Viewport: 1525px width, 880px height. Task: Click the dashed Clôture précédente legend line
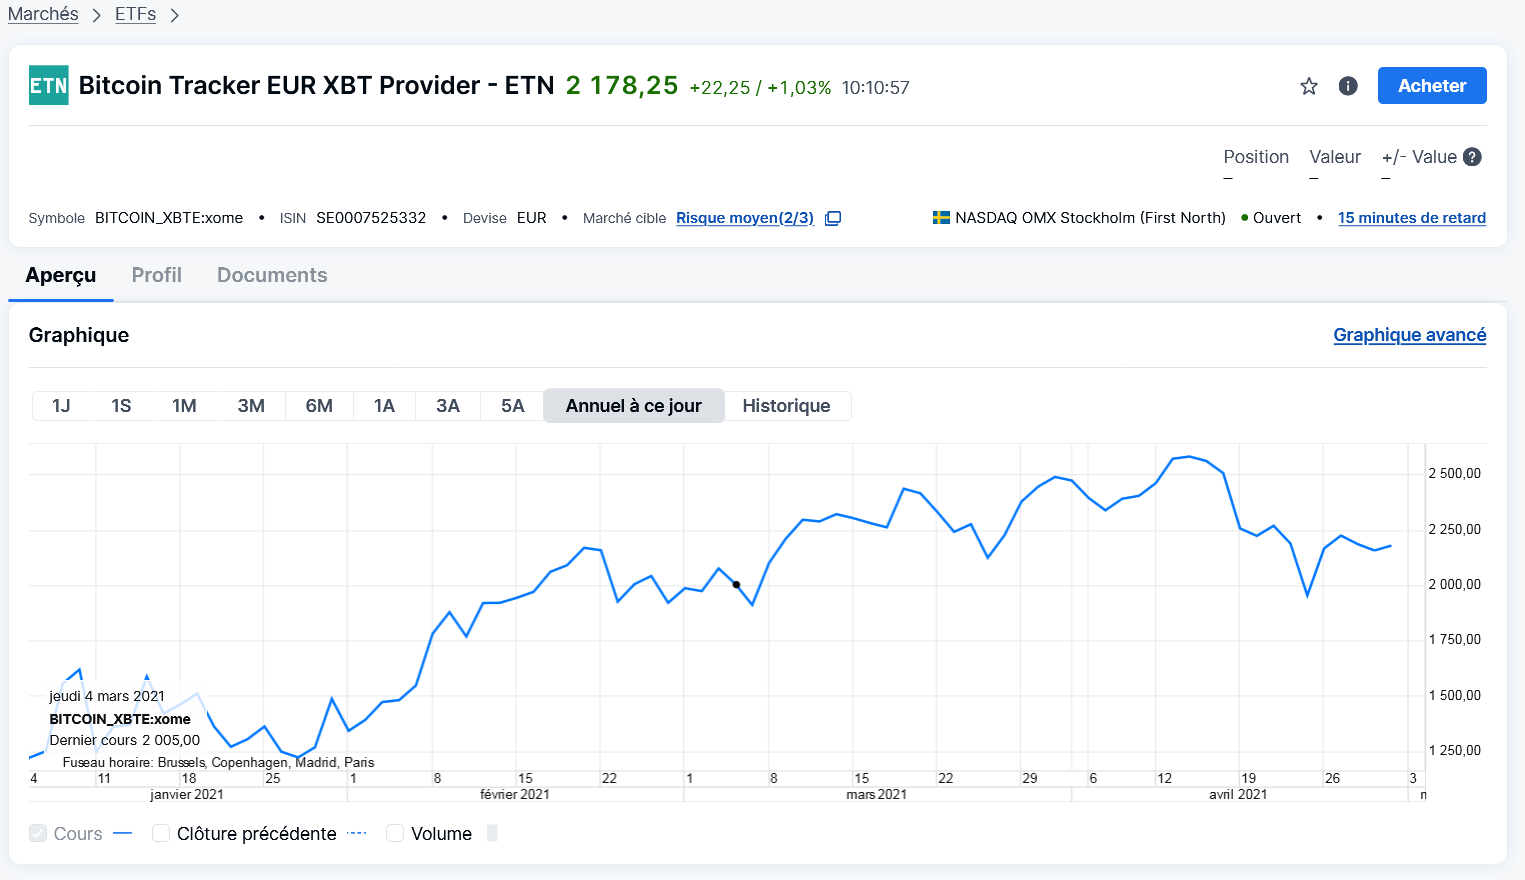pos(357,833)
